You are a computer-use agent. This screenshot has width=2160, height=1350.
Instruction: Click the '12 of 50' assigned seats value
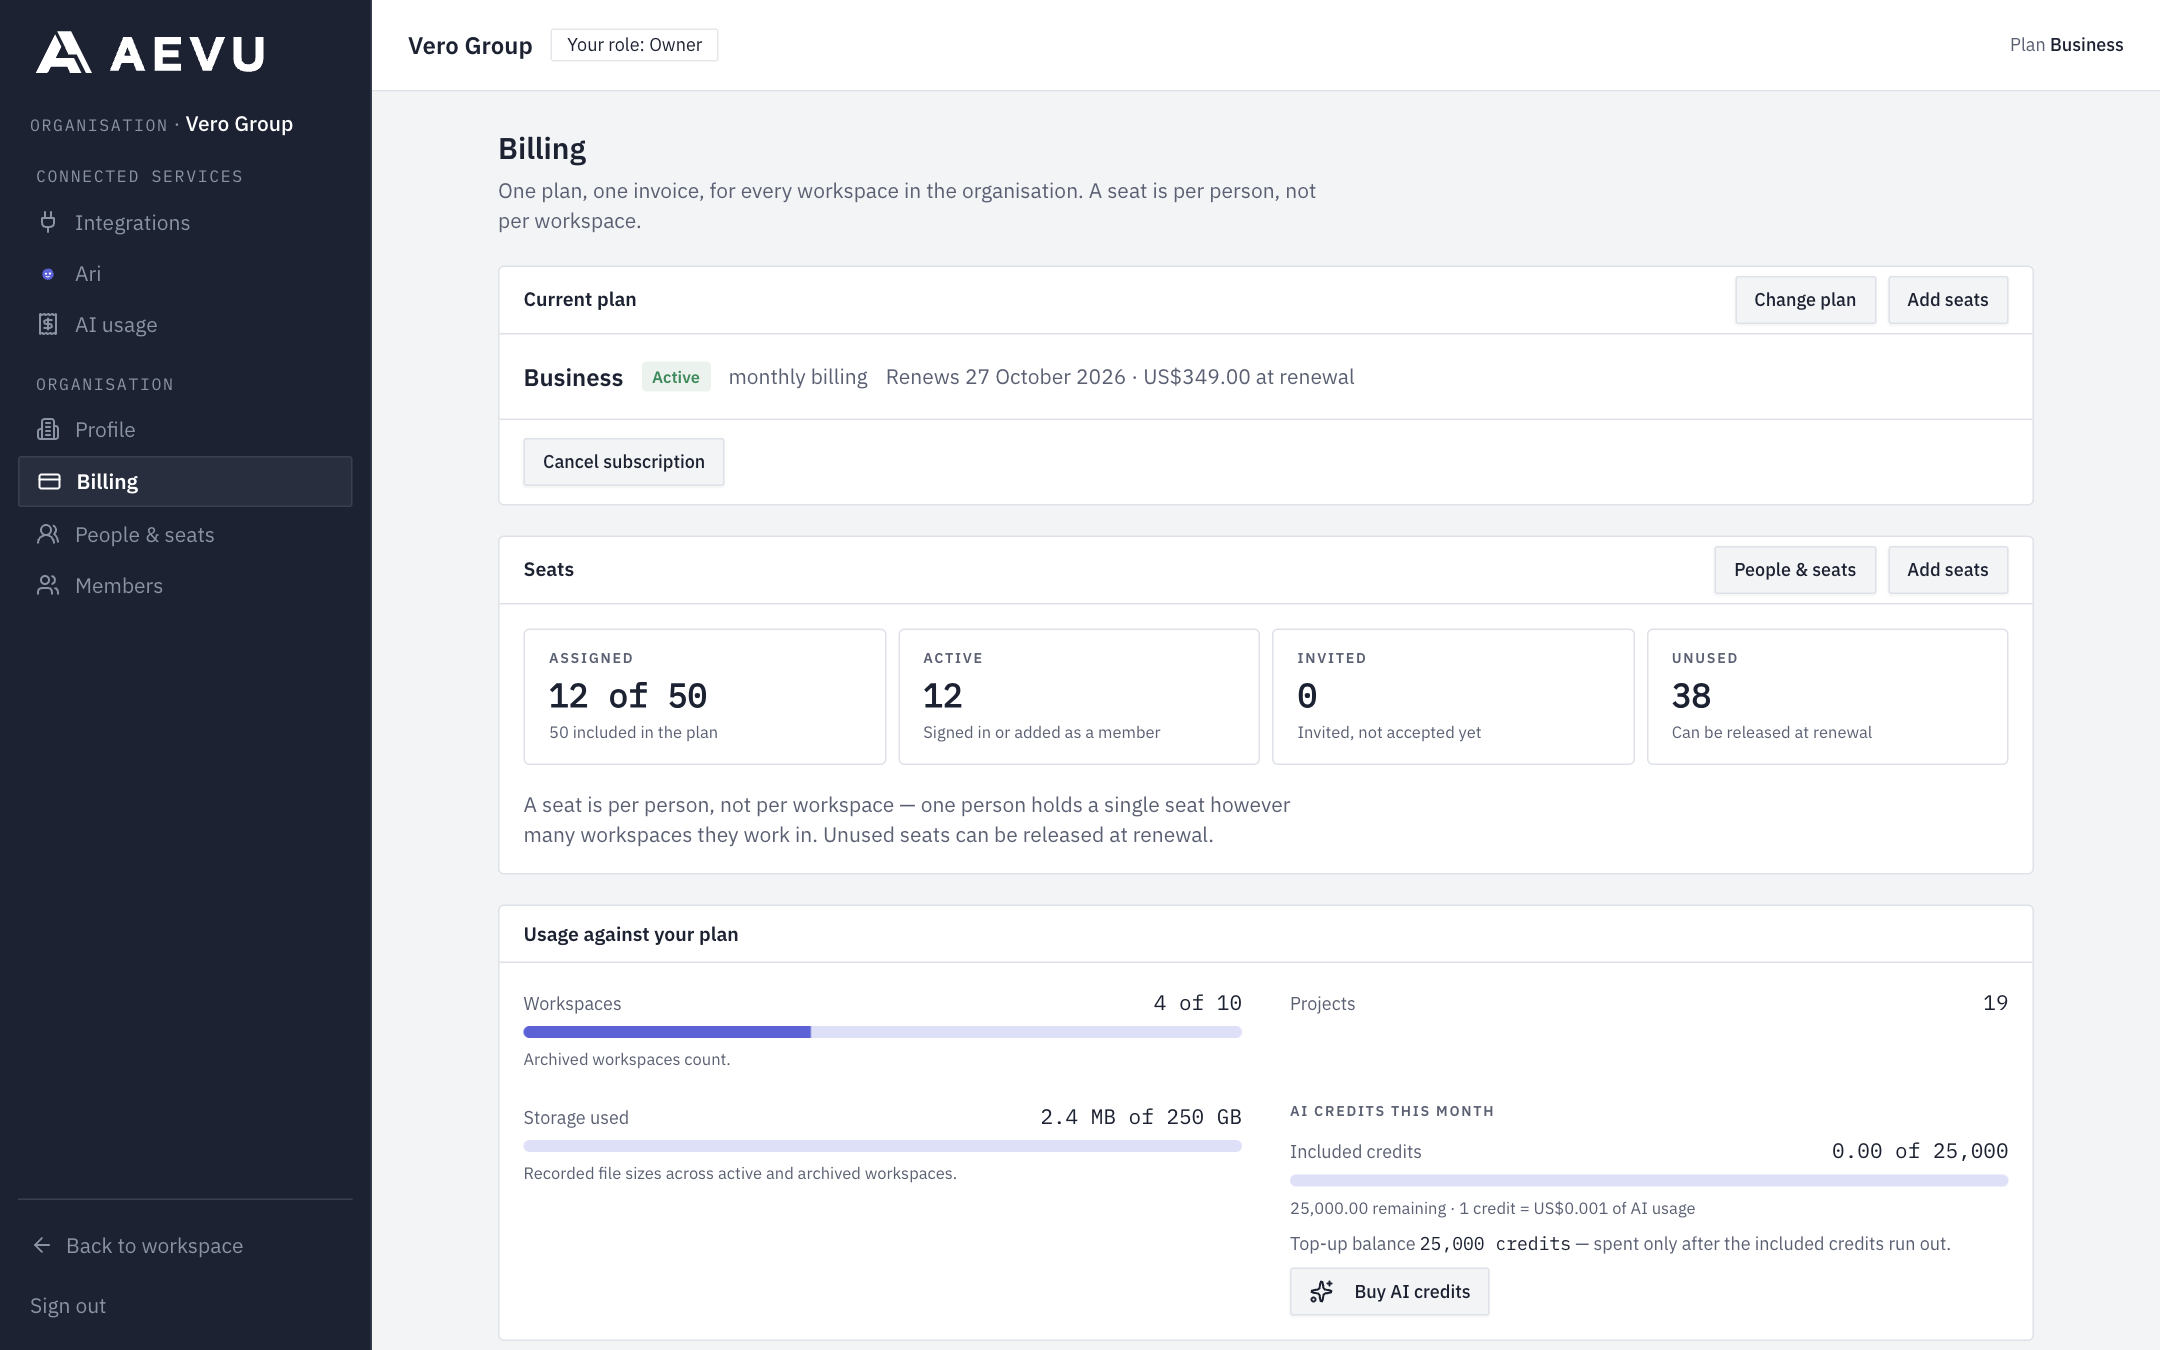point(628,696)
